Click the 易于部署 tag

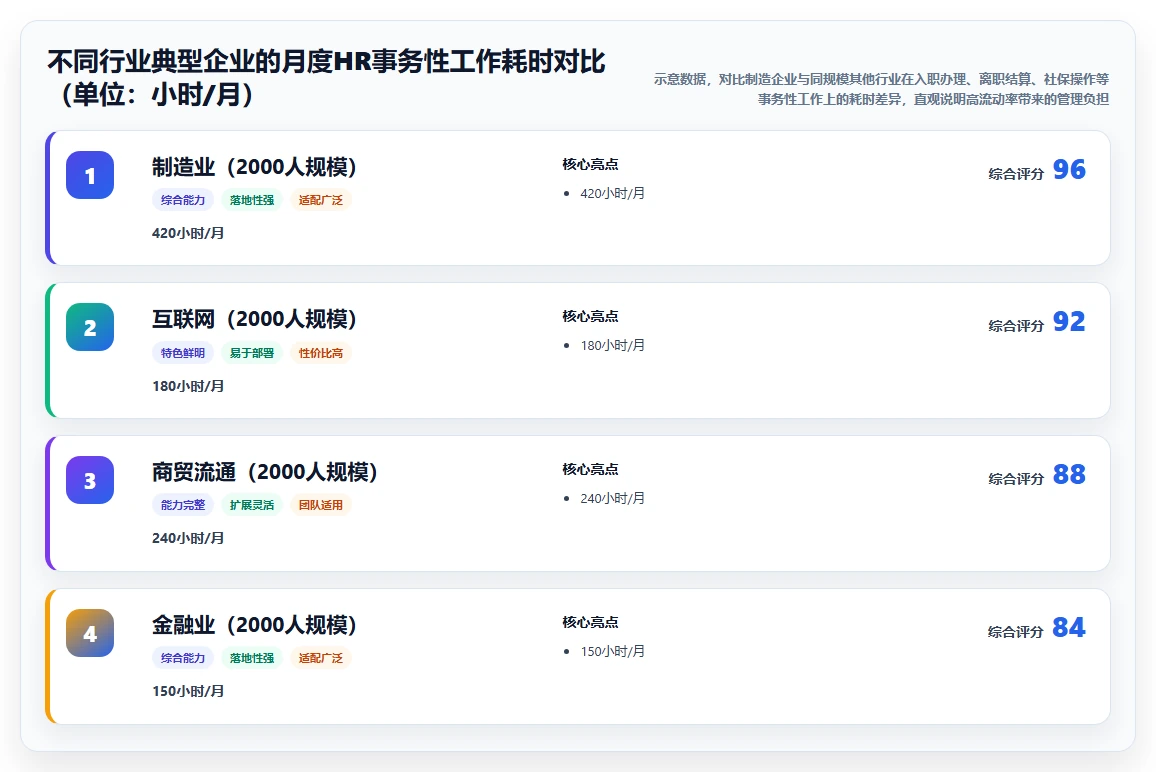[251, 353]
